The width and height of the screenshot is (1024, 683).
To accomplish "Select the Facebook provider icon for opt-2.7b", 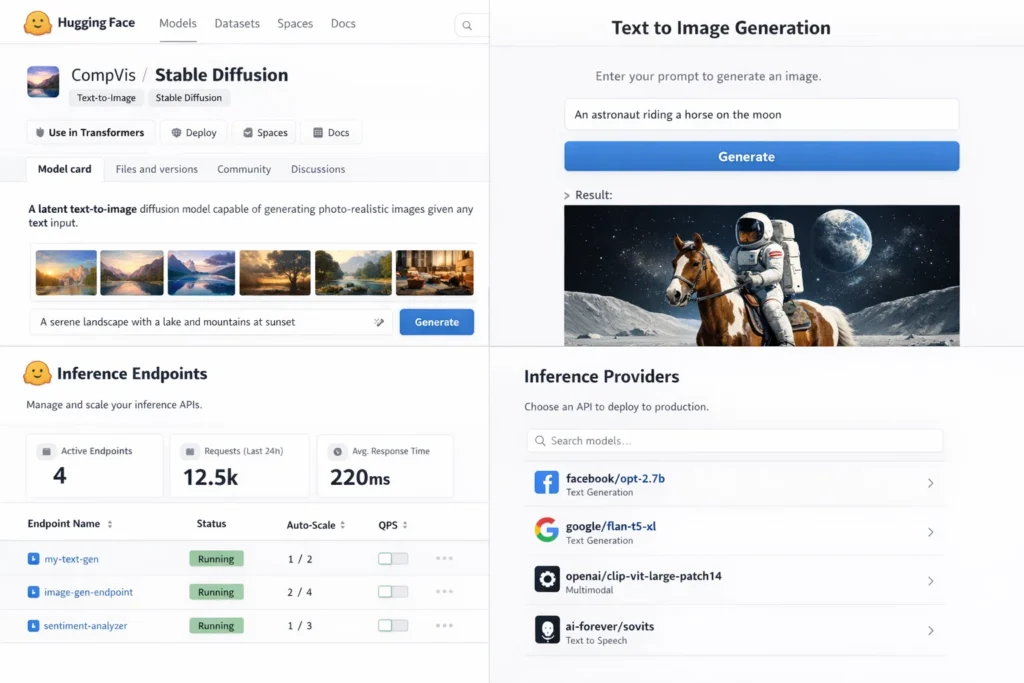I will [546, 482].
